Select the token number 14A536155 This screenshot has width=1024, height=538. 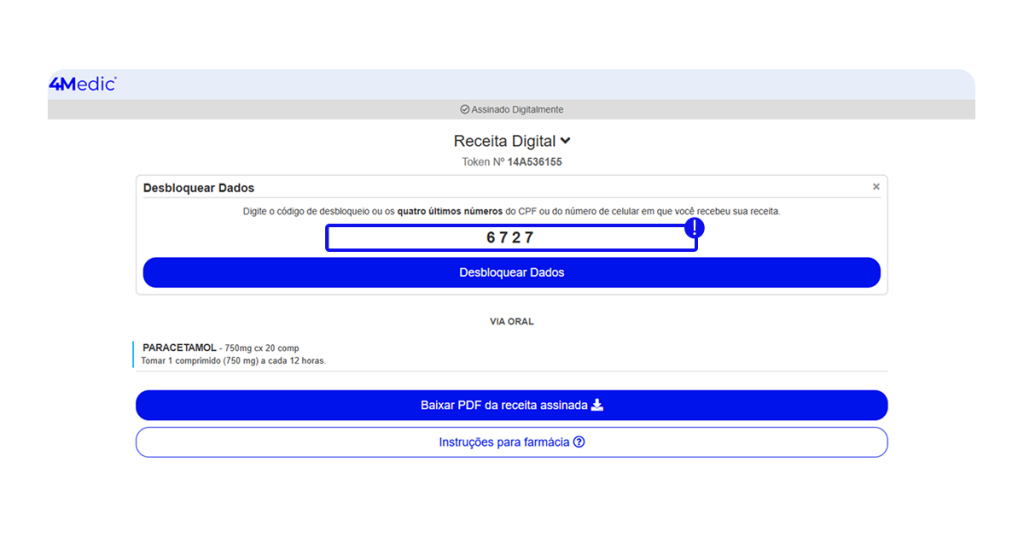tap(534, 162)
